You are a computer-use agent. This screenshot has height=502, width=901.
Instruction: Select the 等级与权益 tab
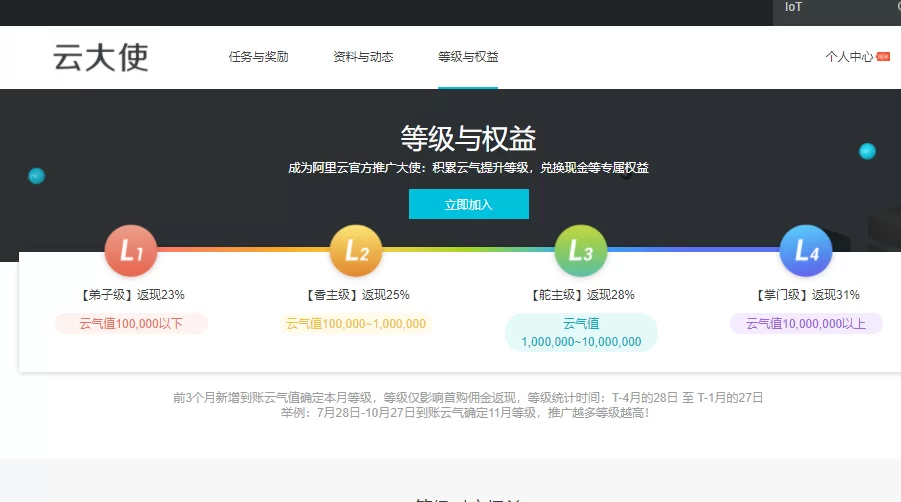pyautogui.click(x=468, y=57)
